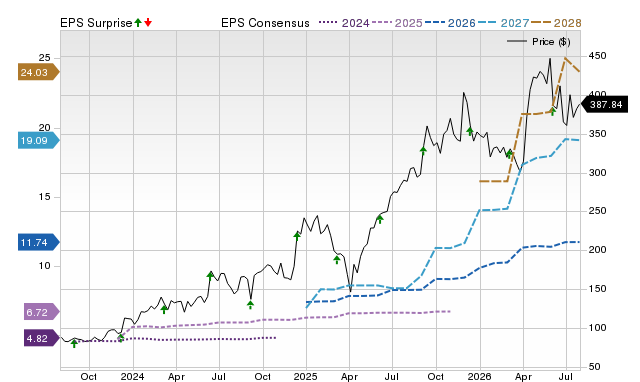Viewport: 640px width, 382px height.
Task: Click the 10 label on the EPS axis
Action: pos(44,266)
